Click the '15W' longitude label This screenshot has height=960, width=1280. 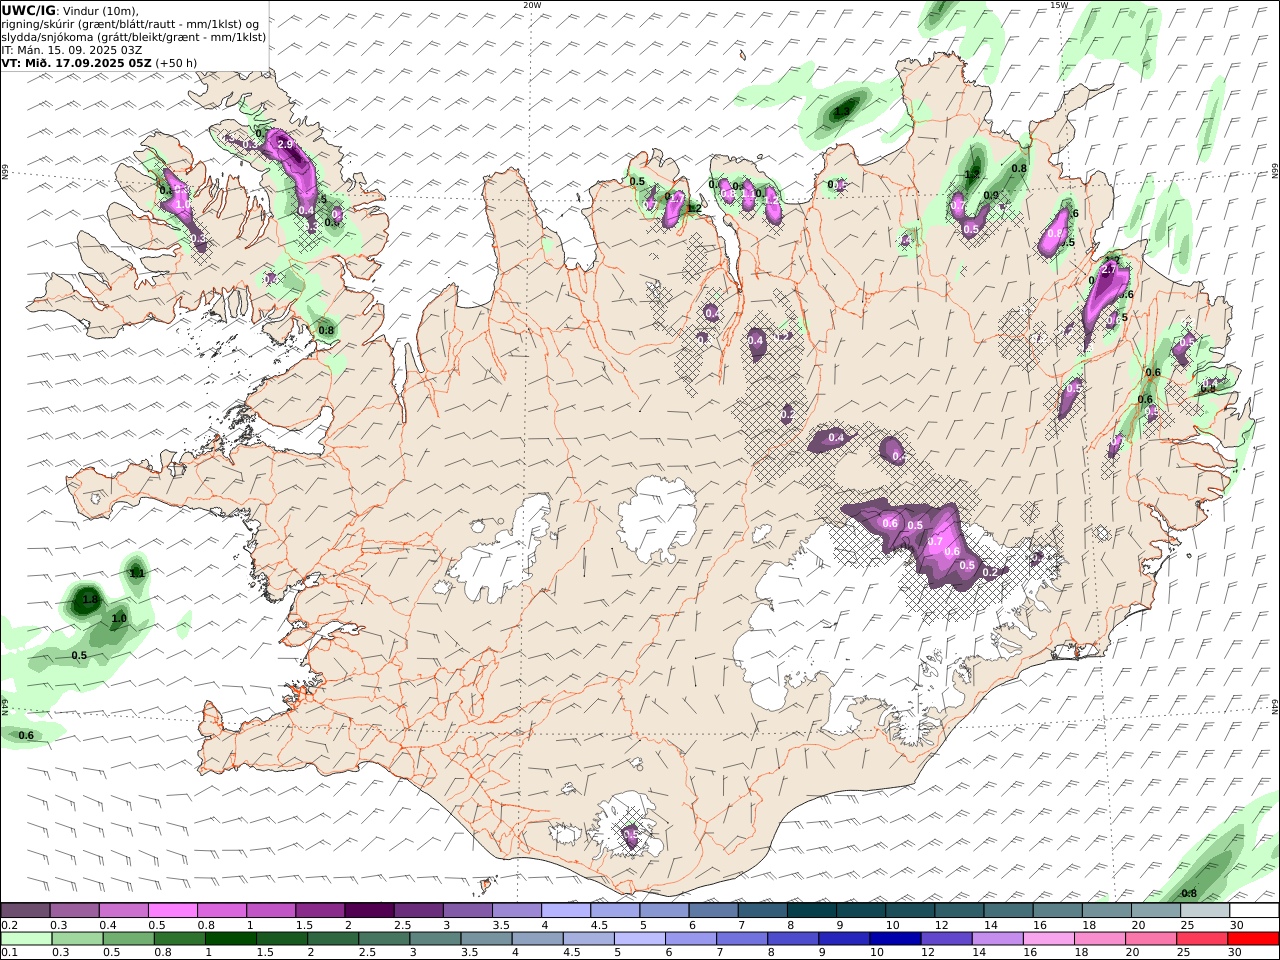(x=1059, y=5)
